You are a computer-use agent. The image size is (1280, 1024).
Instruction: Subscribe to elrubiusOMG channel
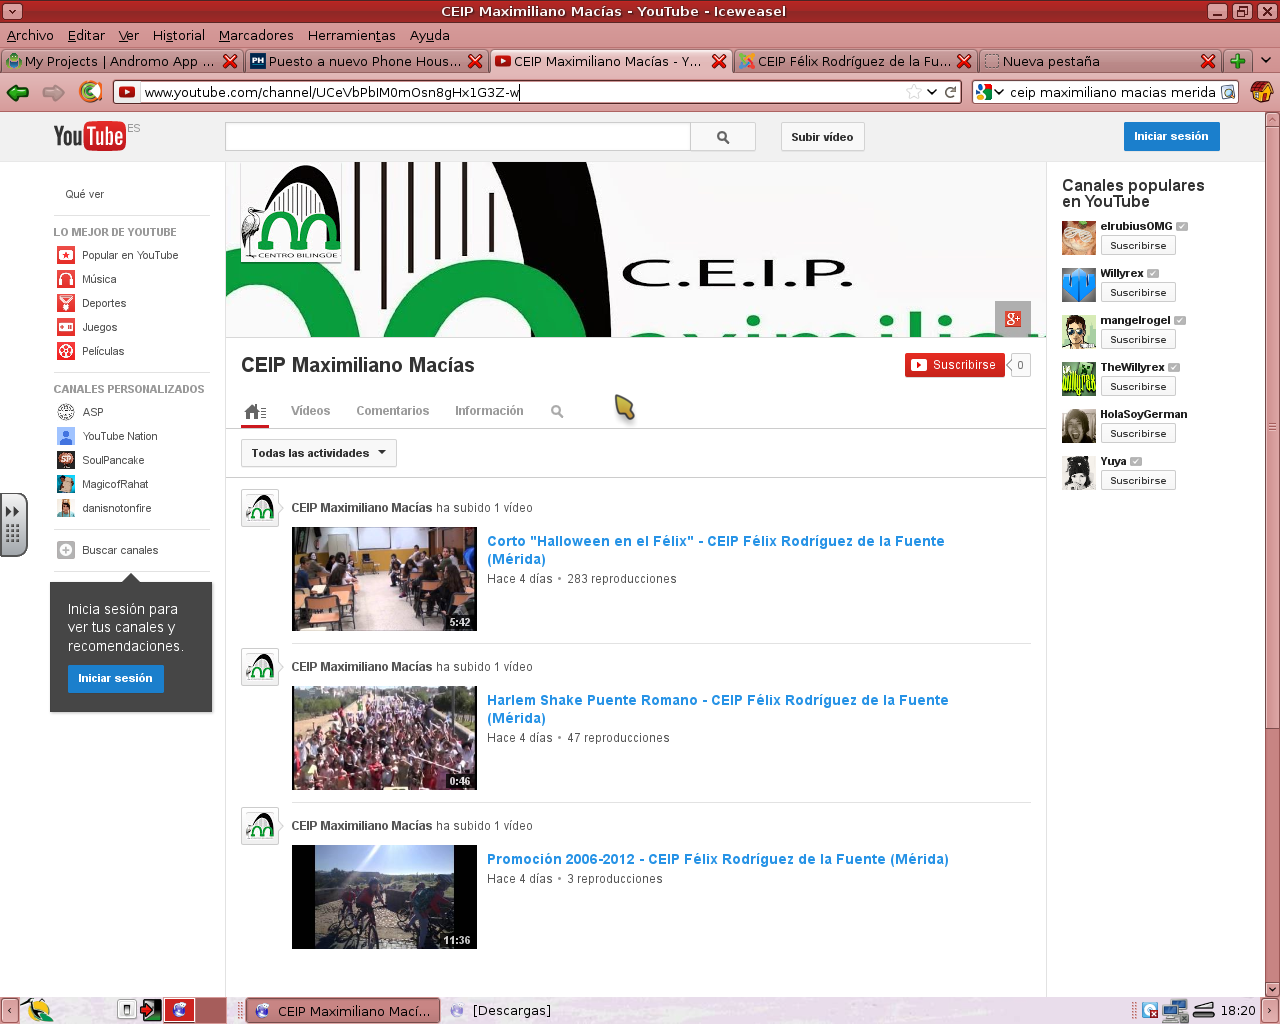click(x=1138, y=245)
